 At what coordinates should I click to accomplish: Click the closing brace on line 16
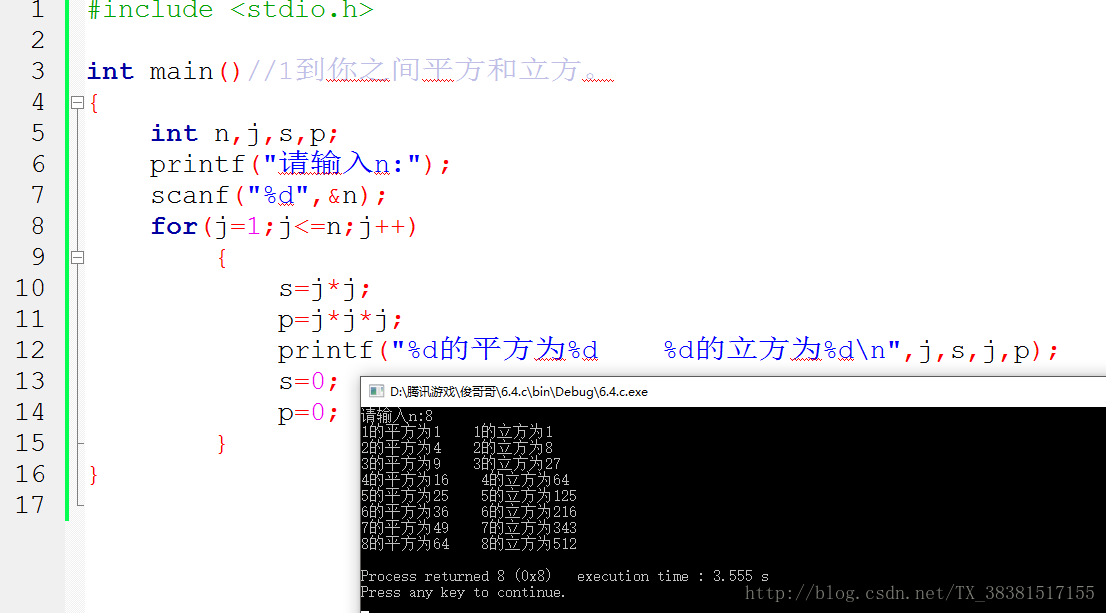coord(94,475)
